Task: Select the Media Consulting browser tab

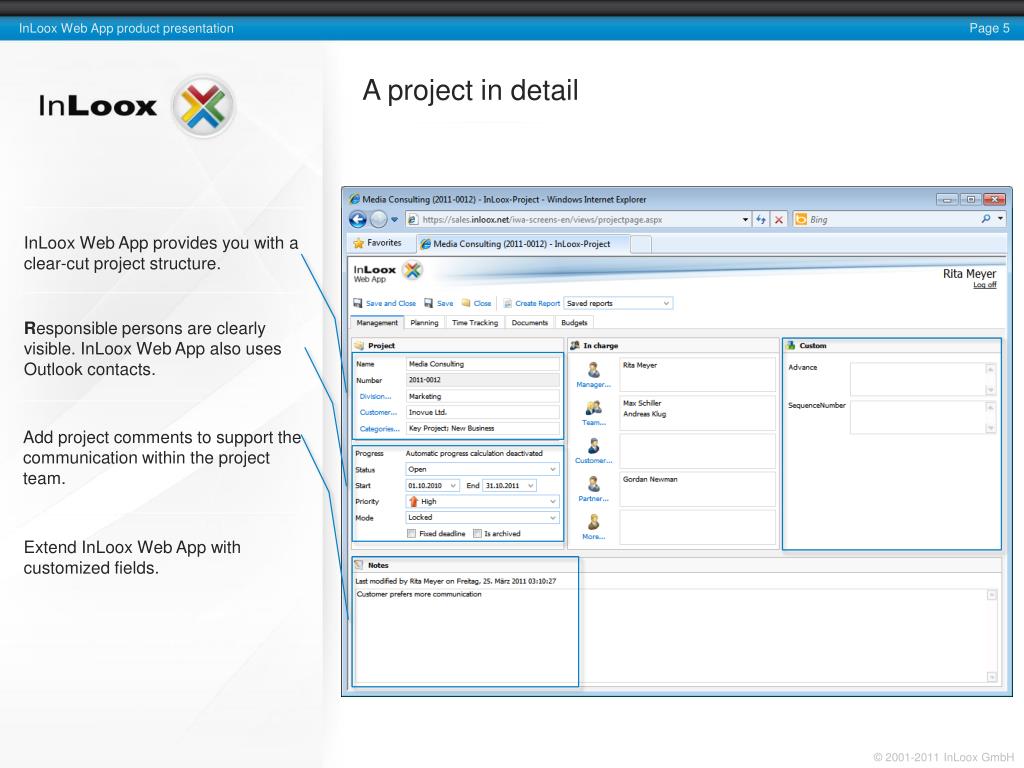Action: tap(522, 244)
